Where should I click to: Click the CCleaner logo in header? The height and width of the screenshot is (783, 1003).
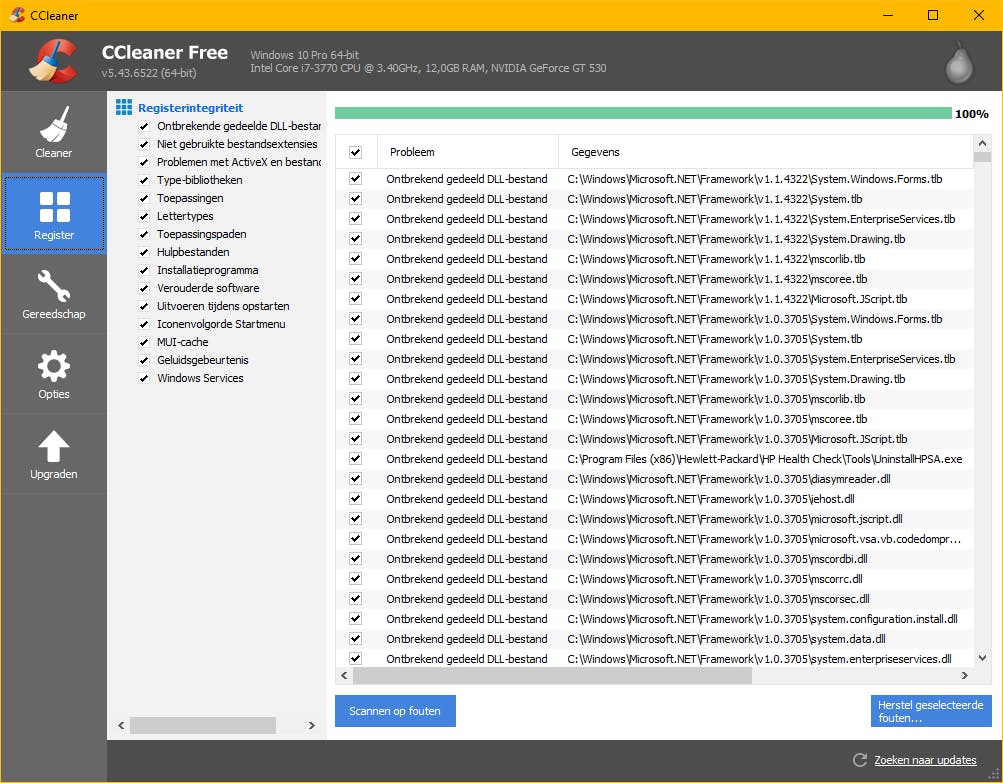click(x=52, y=61)
